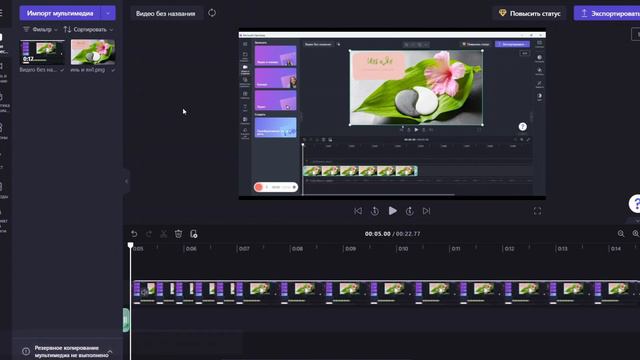Delete the selected clip with trash icon
This screenshot has height=360, width=640.
point(178,234)
